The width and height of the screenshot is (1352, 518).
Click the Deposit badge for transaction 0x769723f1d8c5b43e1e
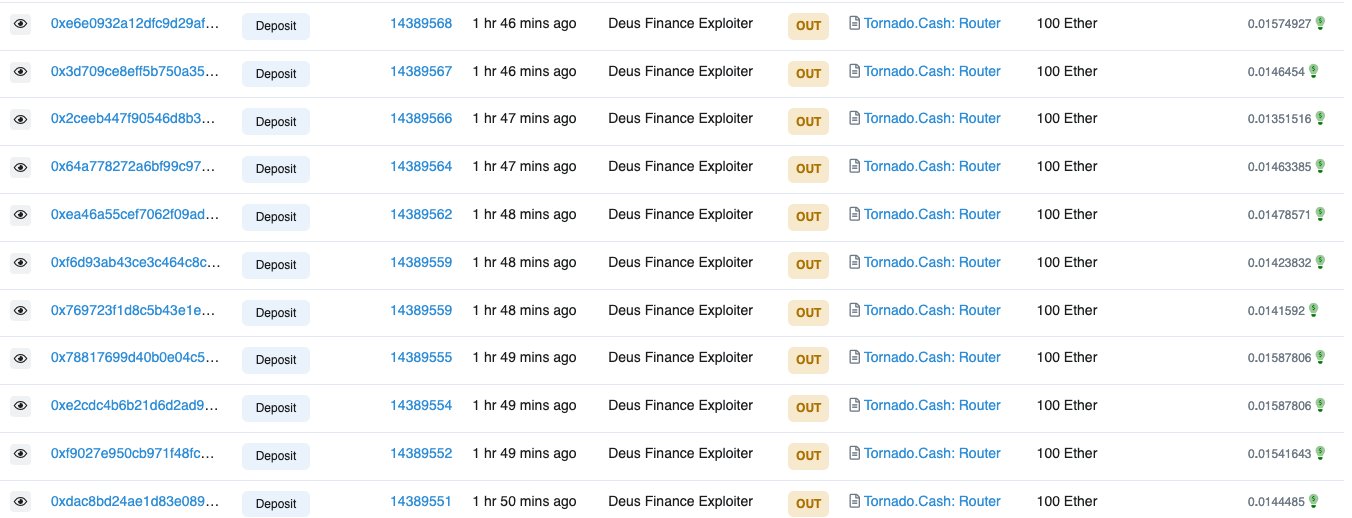[x=276, y=313]
